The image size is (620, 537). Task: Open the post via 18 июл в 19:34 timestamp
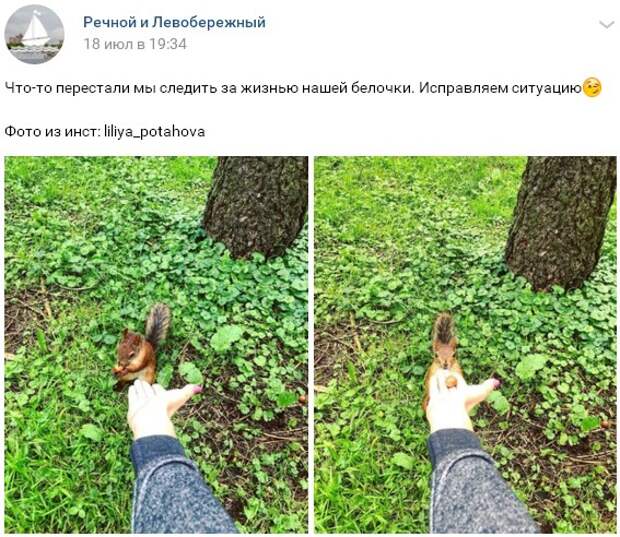(135, 43)
